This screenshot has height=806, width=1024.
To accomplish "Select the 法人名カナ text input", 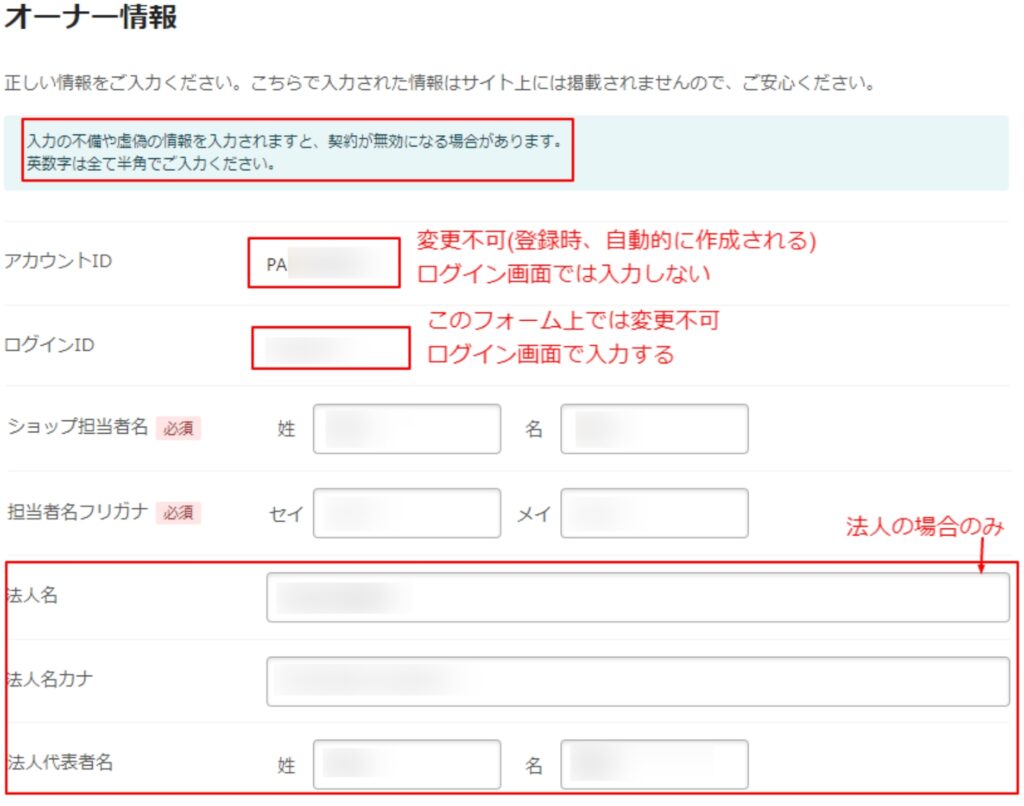I will (x=637, y=681).
